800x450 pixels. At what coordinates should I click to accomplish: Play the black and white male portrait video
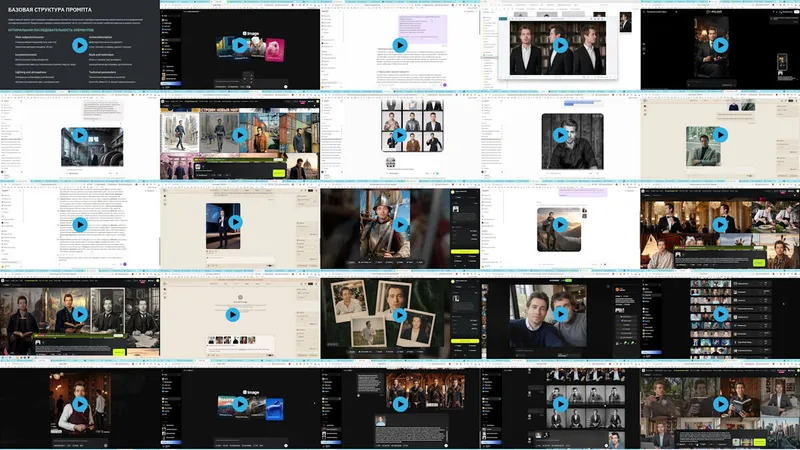[560, 135]
